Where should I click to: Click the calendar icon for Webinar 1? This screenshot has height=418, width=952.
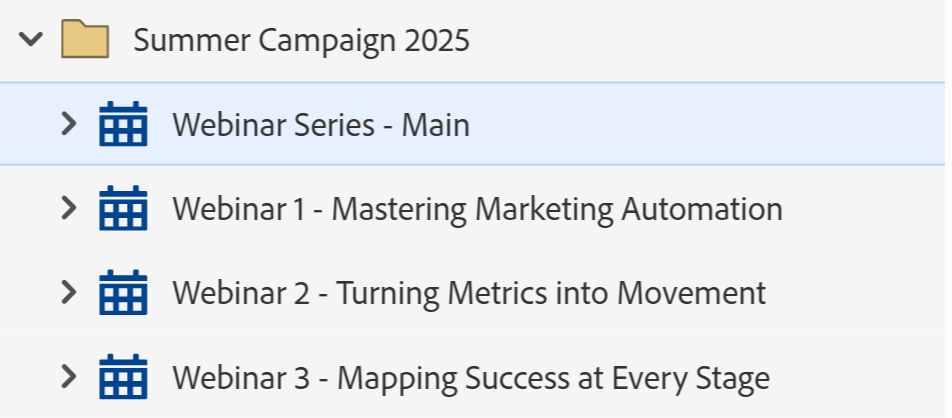pos(123,209)
